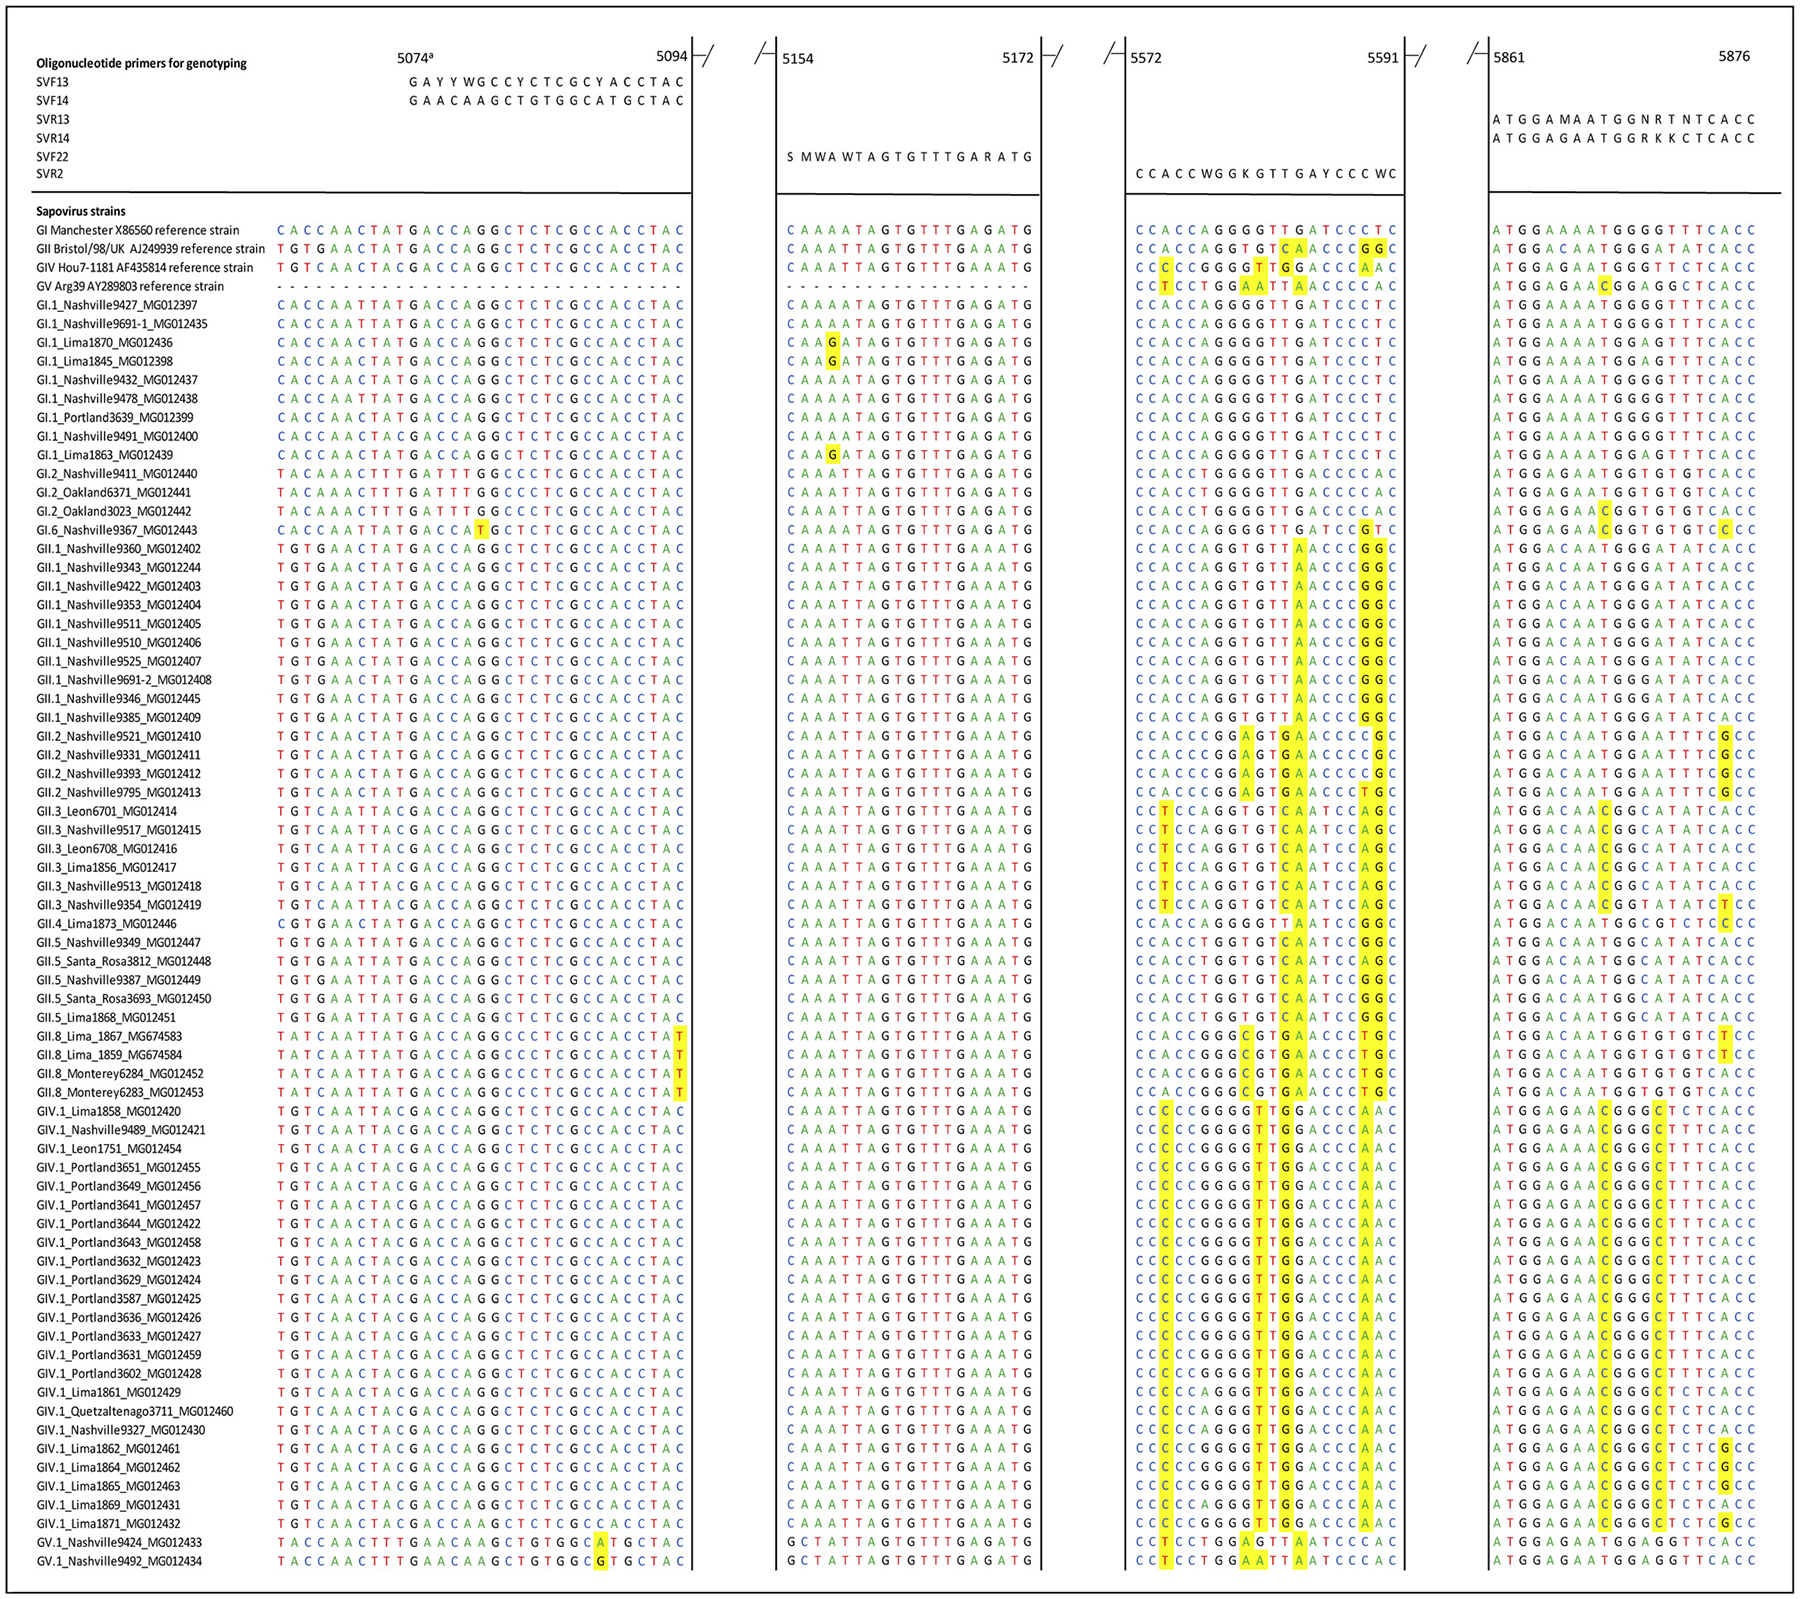
Task: Select GII Bristol/98/UK AJ249939 reference strain
Action: 151,249
